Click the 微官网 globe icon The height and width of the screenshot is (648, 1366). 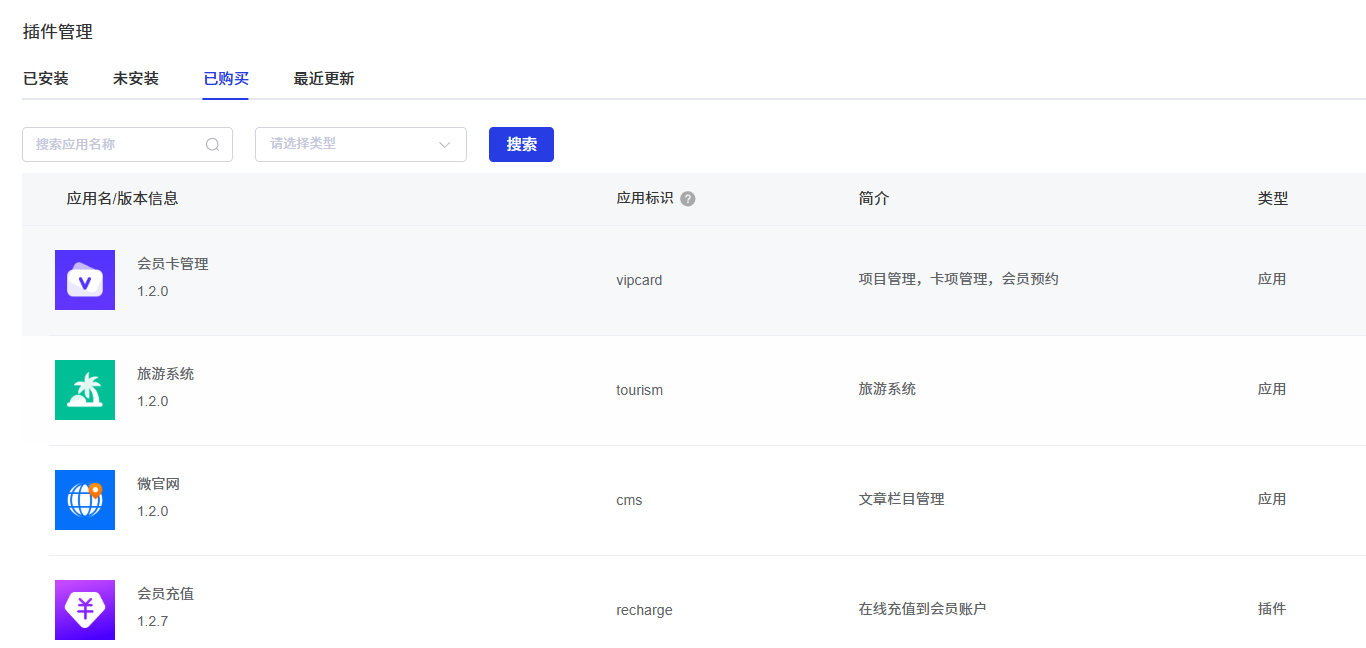(85, 500)
